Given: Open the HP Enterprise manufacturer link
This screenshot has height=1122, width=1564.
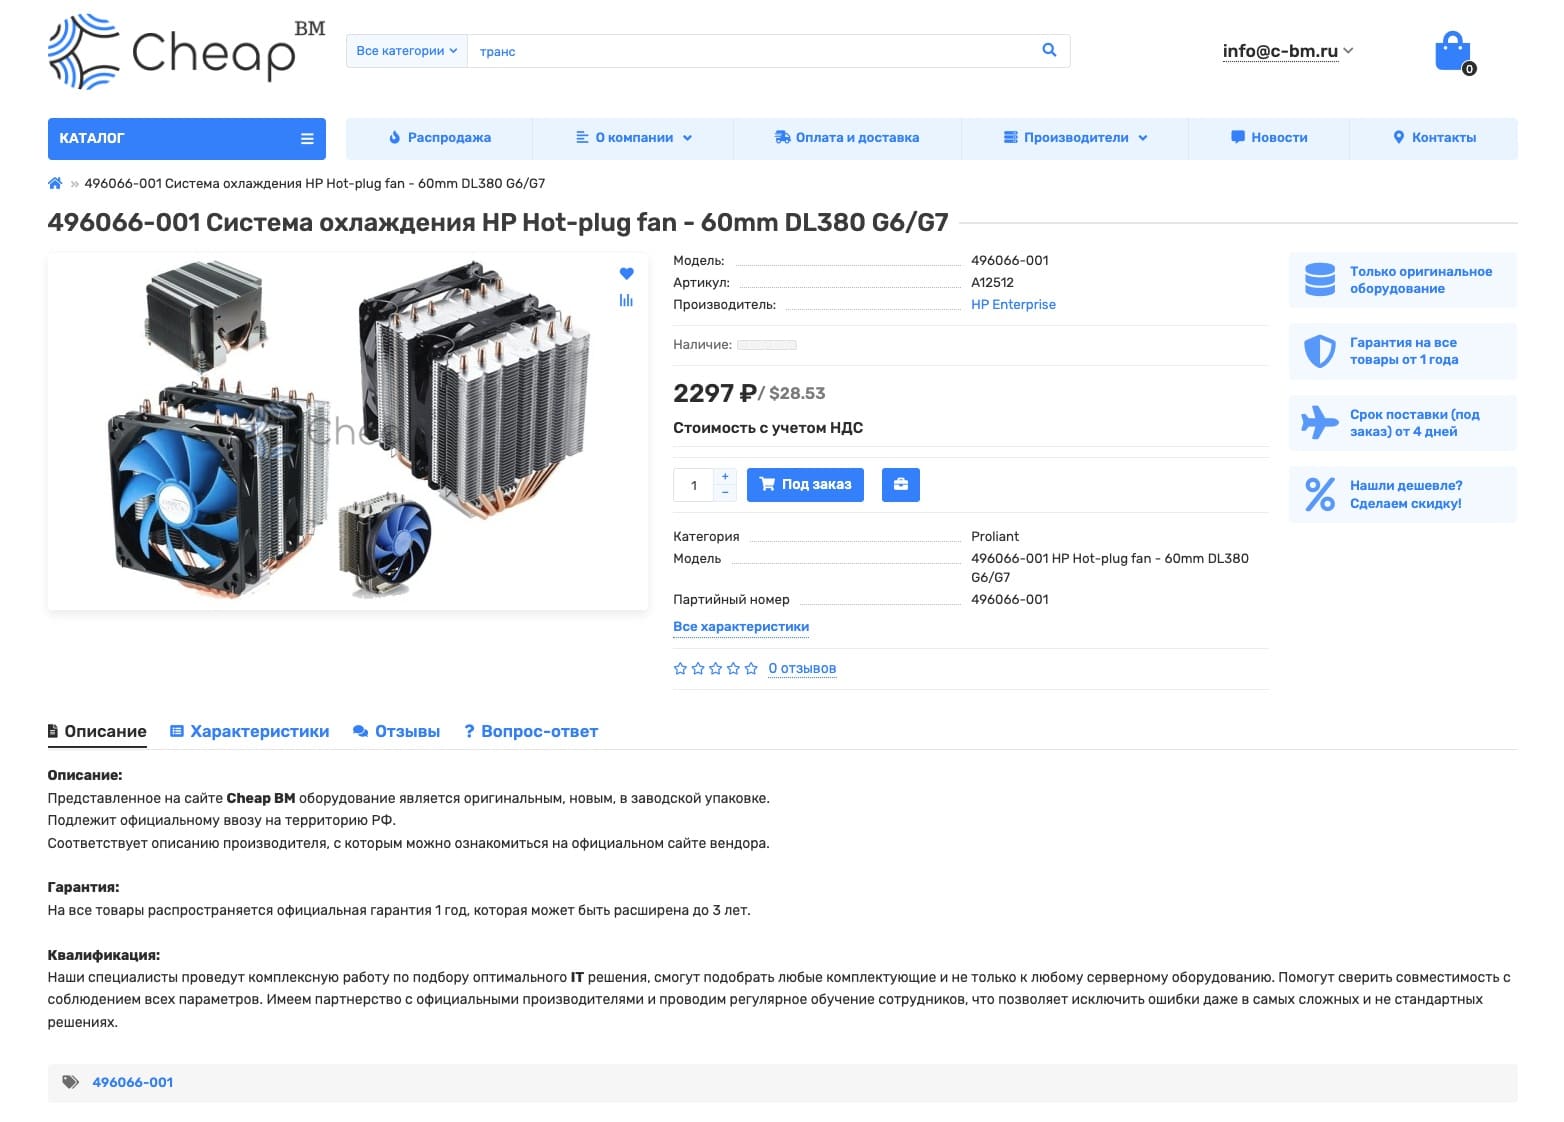Looking at the screenshot, I should 1013,305.
